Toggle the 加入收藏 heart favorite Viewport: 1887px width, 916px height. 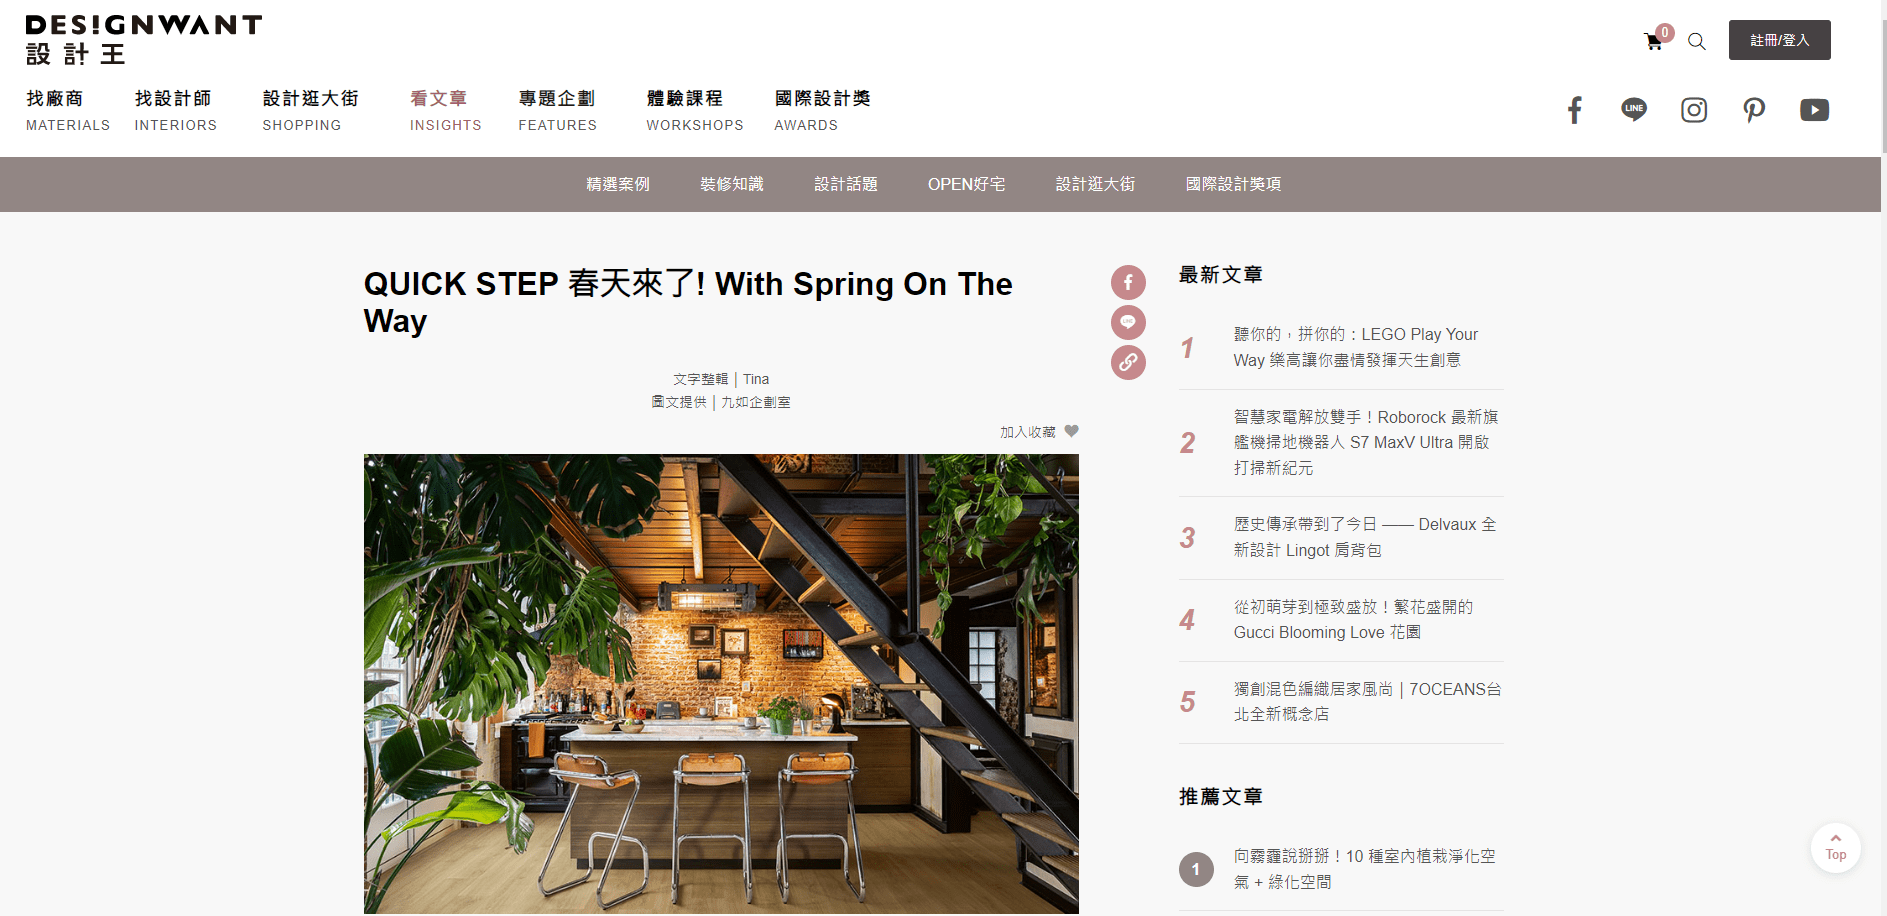(x=1071, y=431)
